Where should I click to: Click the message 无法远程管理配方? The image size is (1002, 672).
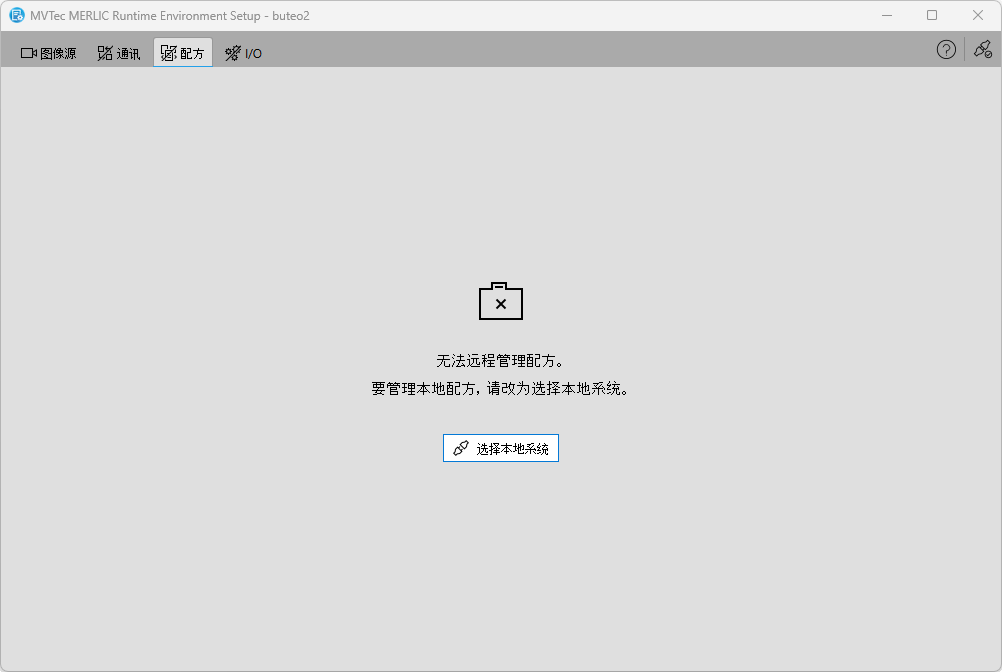tap(500, 358)
